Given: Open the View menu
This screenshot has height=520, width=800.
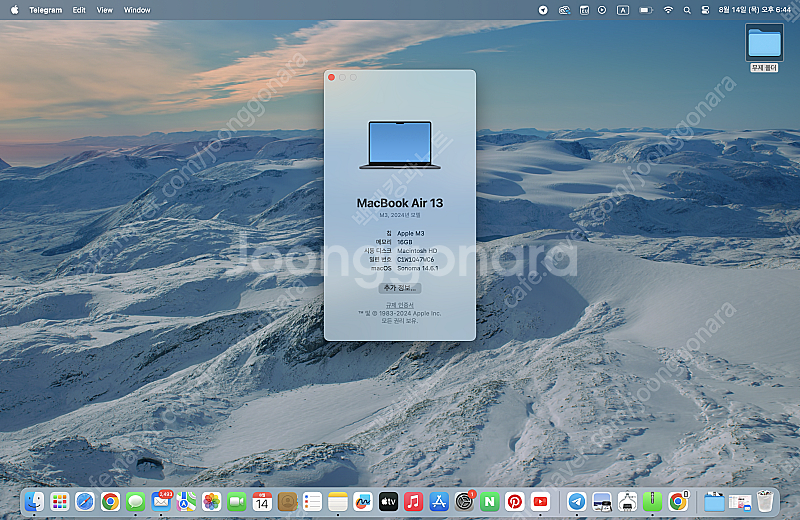Looking at the screenshot, I should coord(105,10).
